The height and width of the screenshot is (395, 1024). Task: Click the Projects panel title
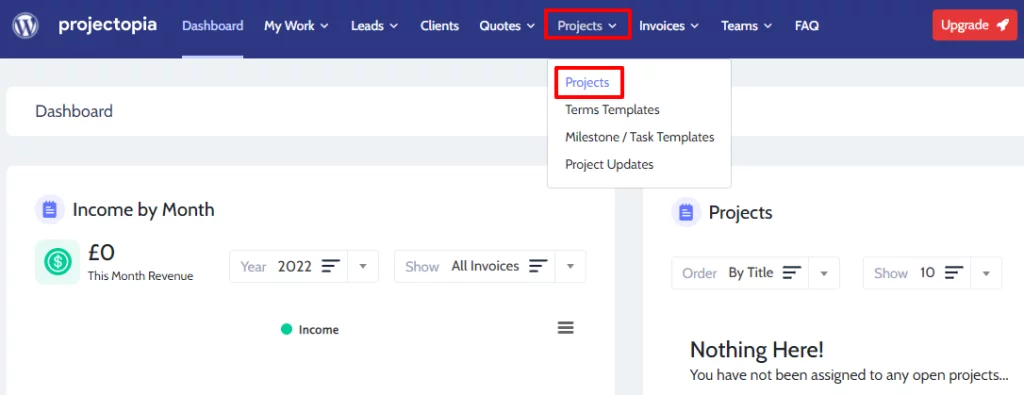pyautogui.click(x=741, y=212)
